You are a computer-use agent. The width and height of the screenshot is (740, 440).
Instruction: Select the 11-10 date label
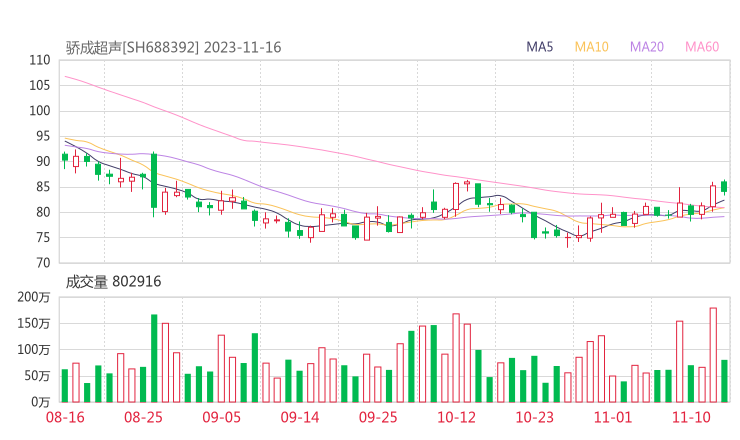690,418
